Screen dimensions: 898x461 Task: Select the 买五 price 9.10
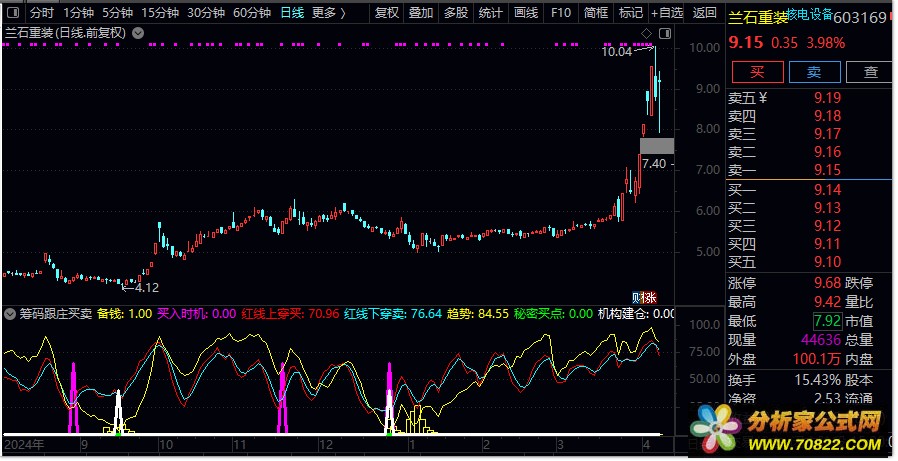pyautogui.click(x=828, y=262)
